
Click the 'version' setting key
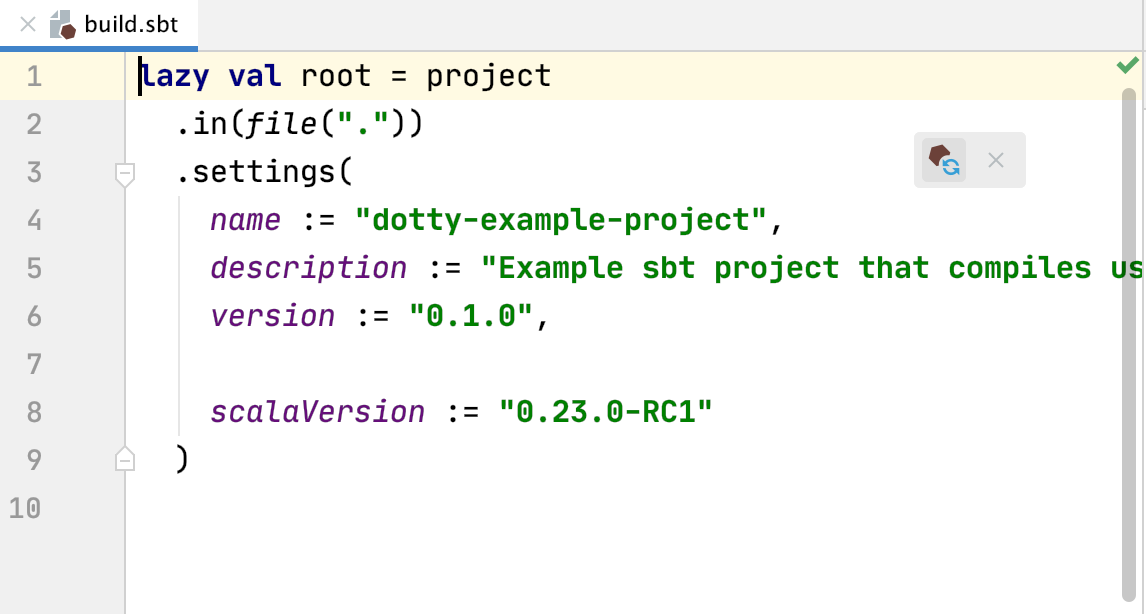(273, 317)
